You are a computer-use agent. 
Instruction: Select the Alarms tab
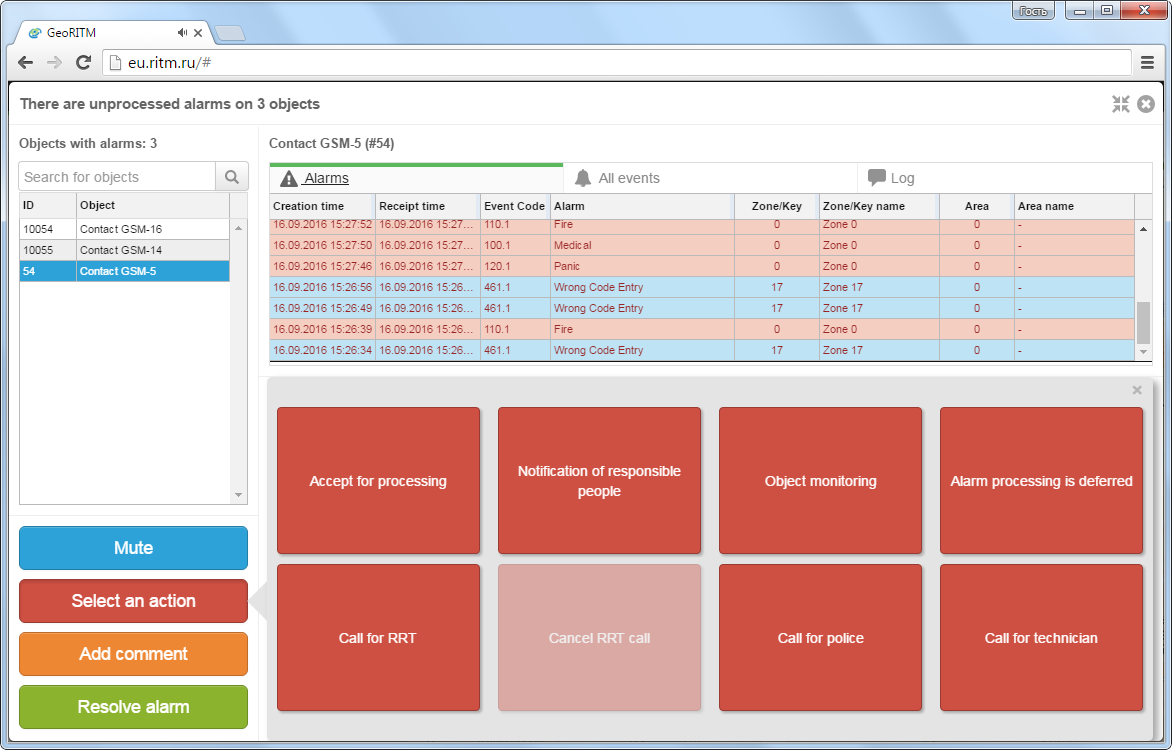point(315,178)
